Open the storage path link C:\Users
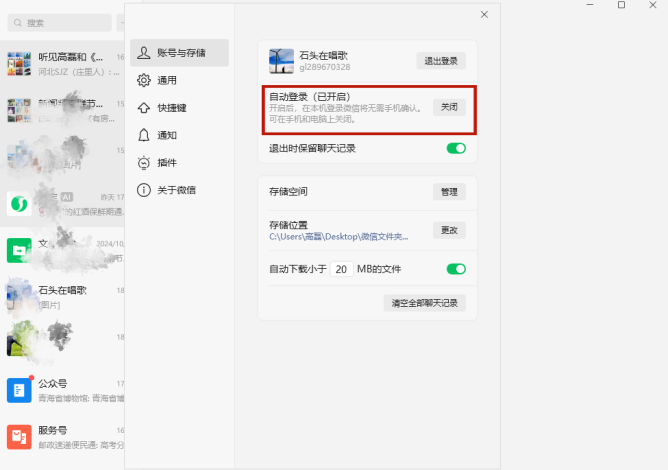The height and width of the screenshot is (470, 668). (338, 237)
